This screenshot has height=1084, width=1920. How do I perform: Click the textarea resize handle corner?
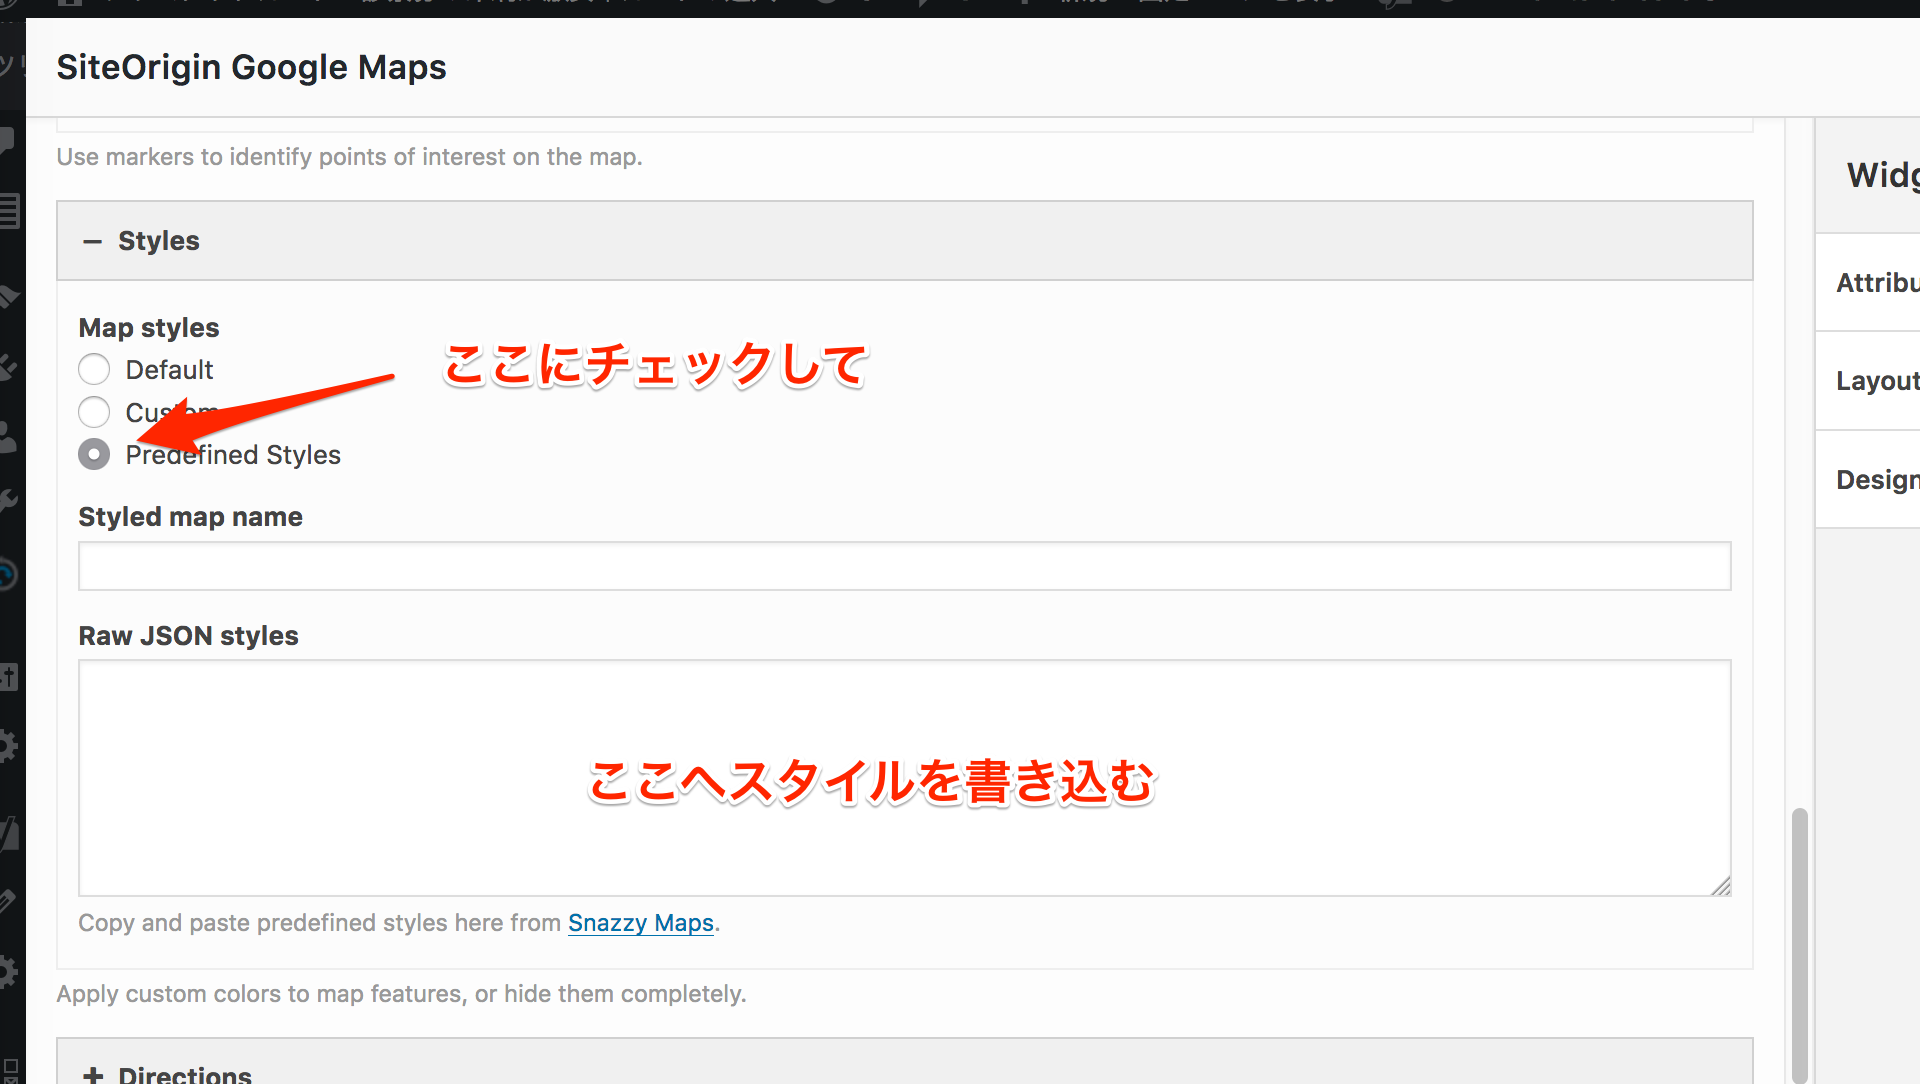click(1720, 886)
